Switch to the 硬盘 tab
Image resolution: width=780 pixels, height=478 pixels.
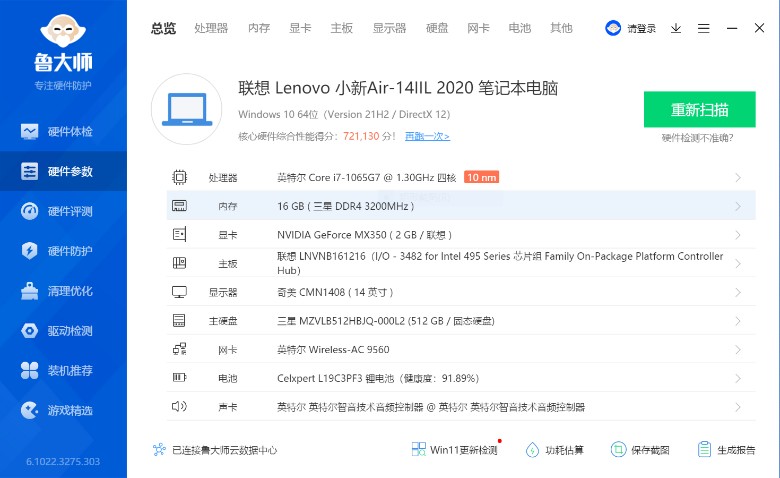point(437,28)
